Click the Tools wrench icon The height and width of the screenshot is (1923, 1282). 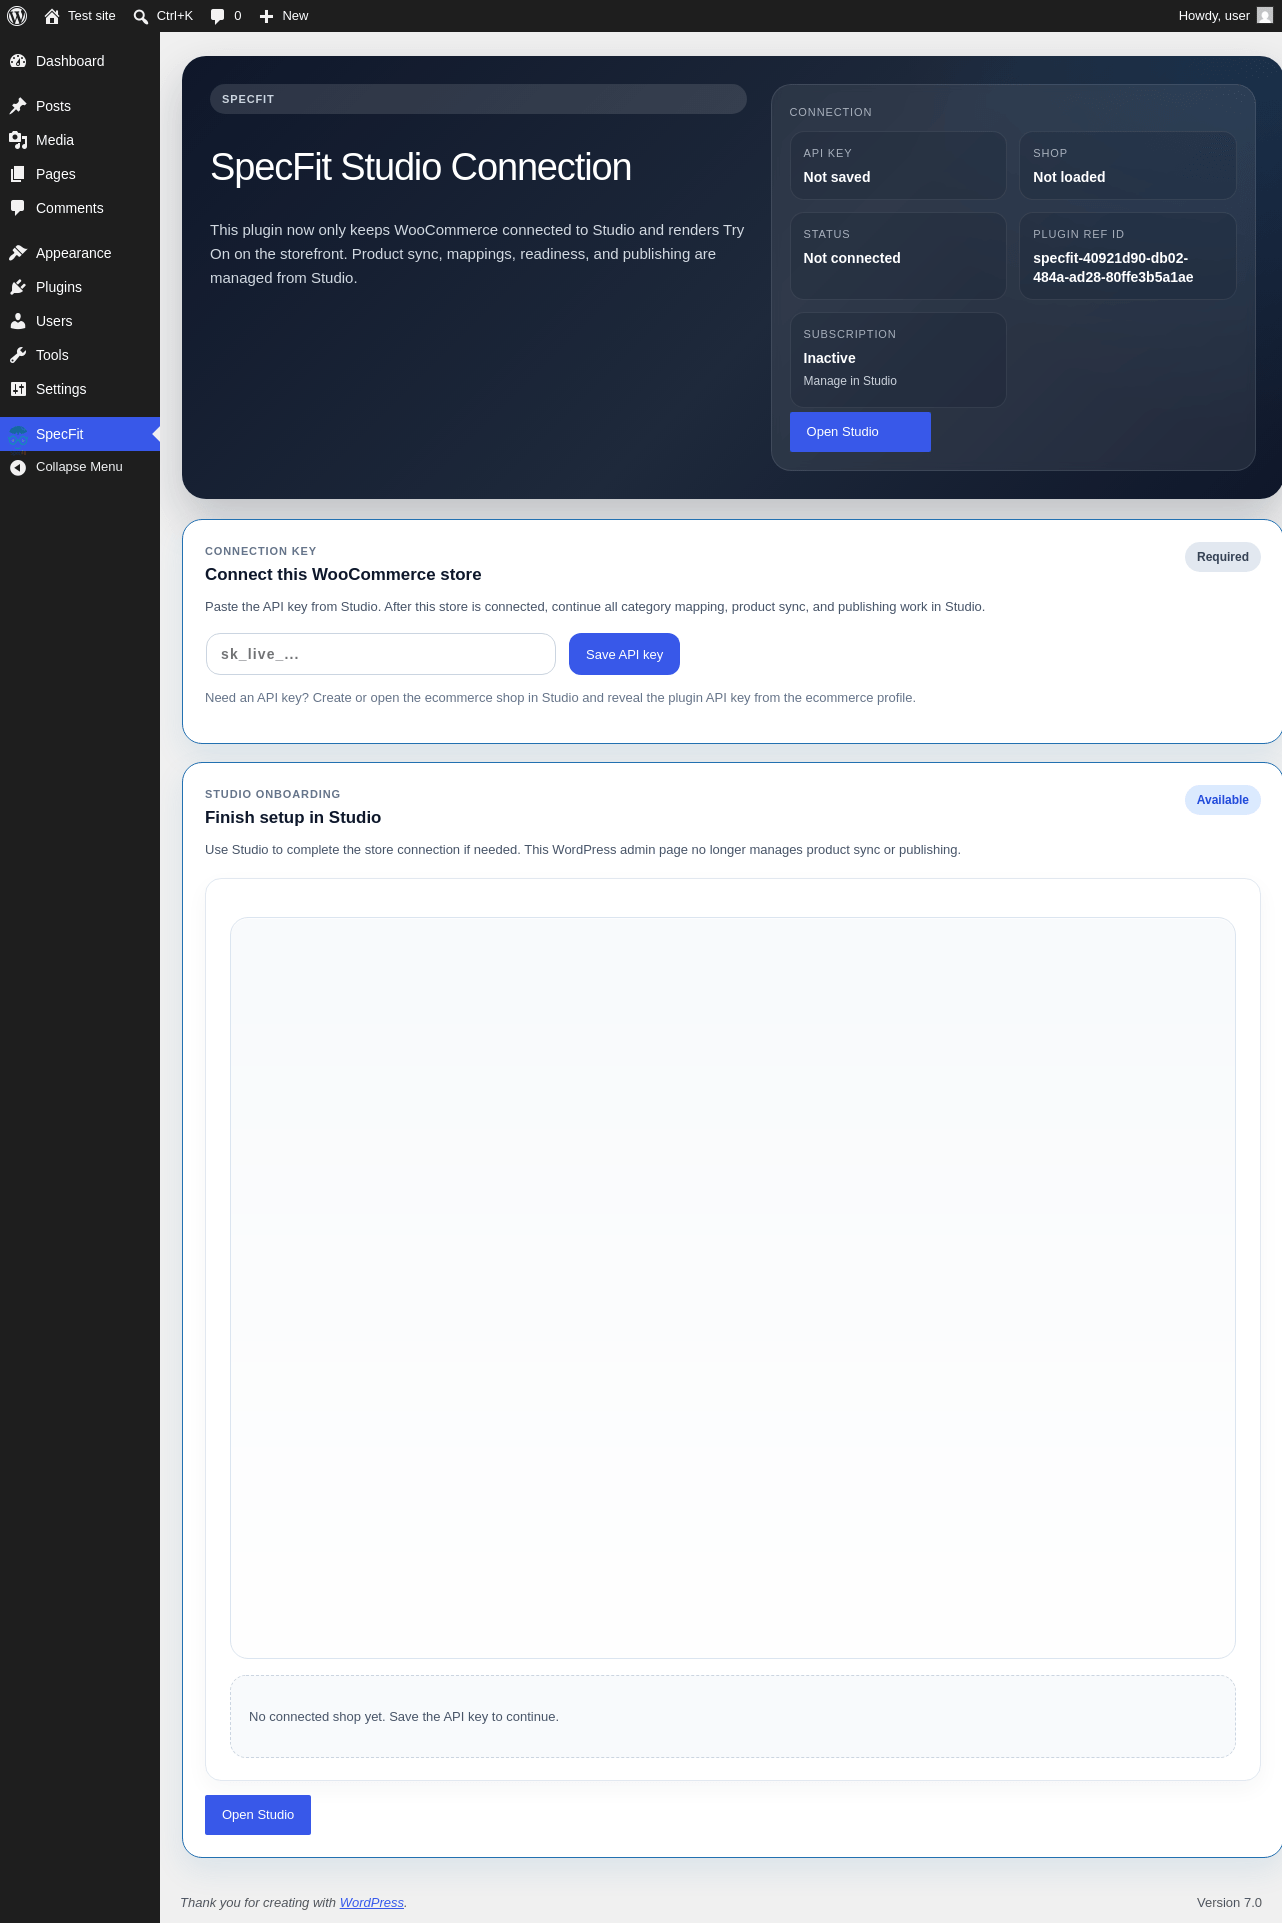click(18, 355)
